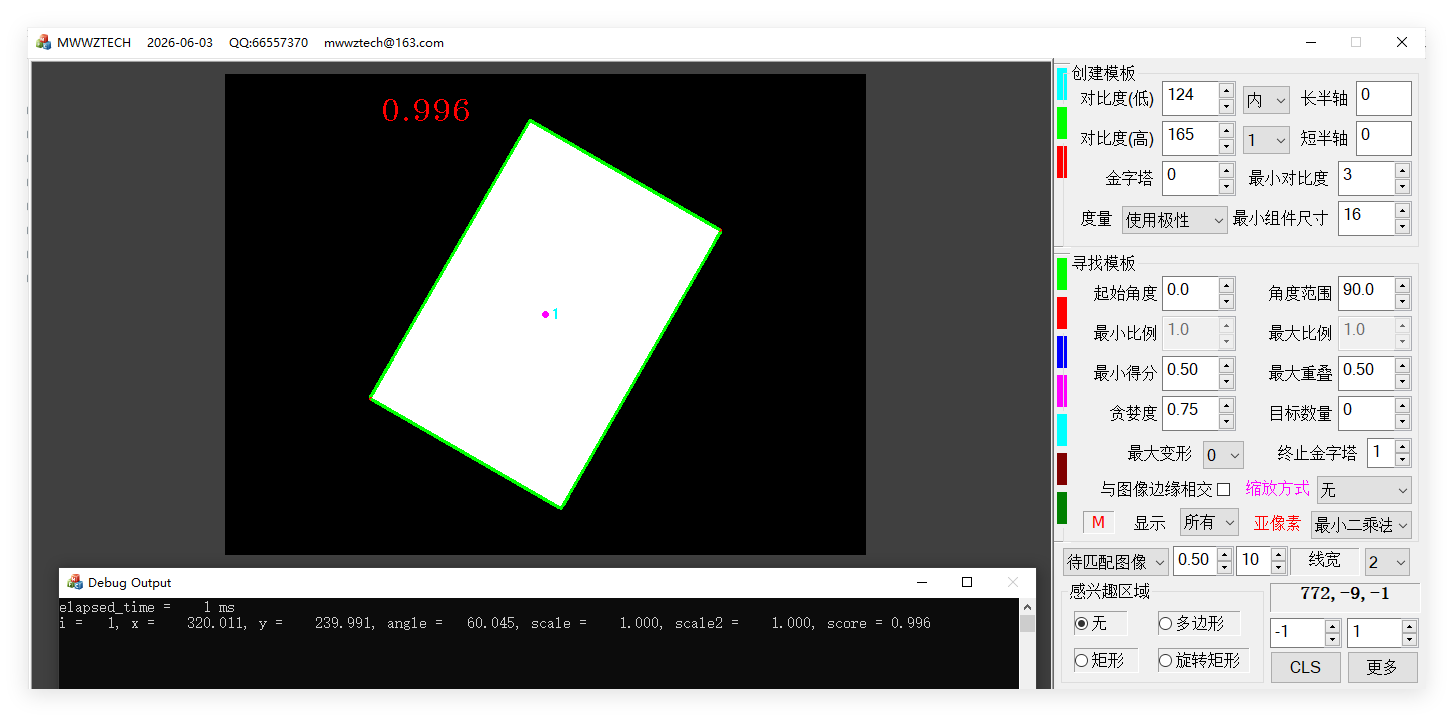The image size is (1453, 716).
Task: Maximize the Debug Output window
Action: [x=967, y=582]
